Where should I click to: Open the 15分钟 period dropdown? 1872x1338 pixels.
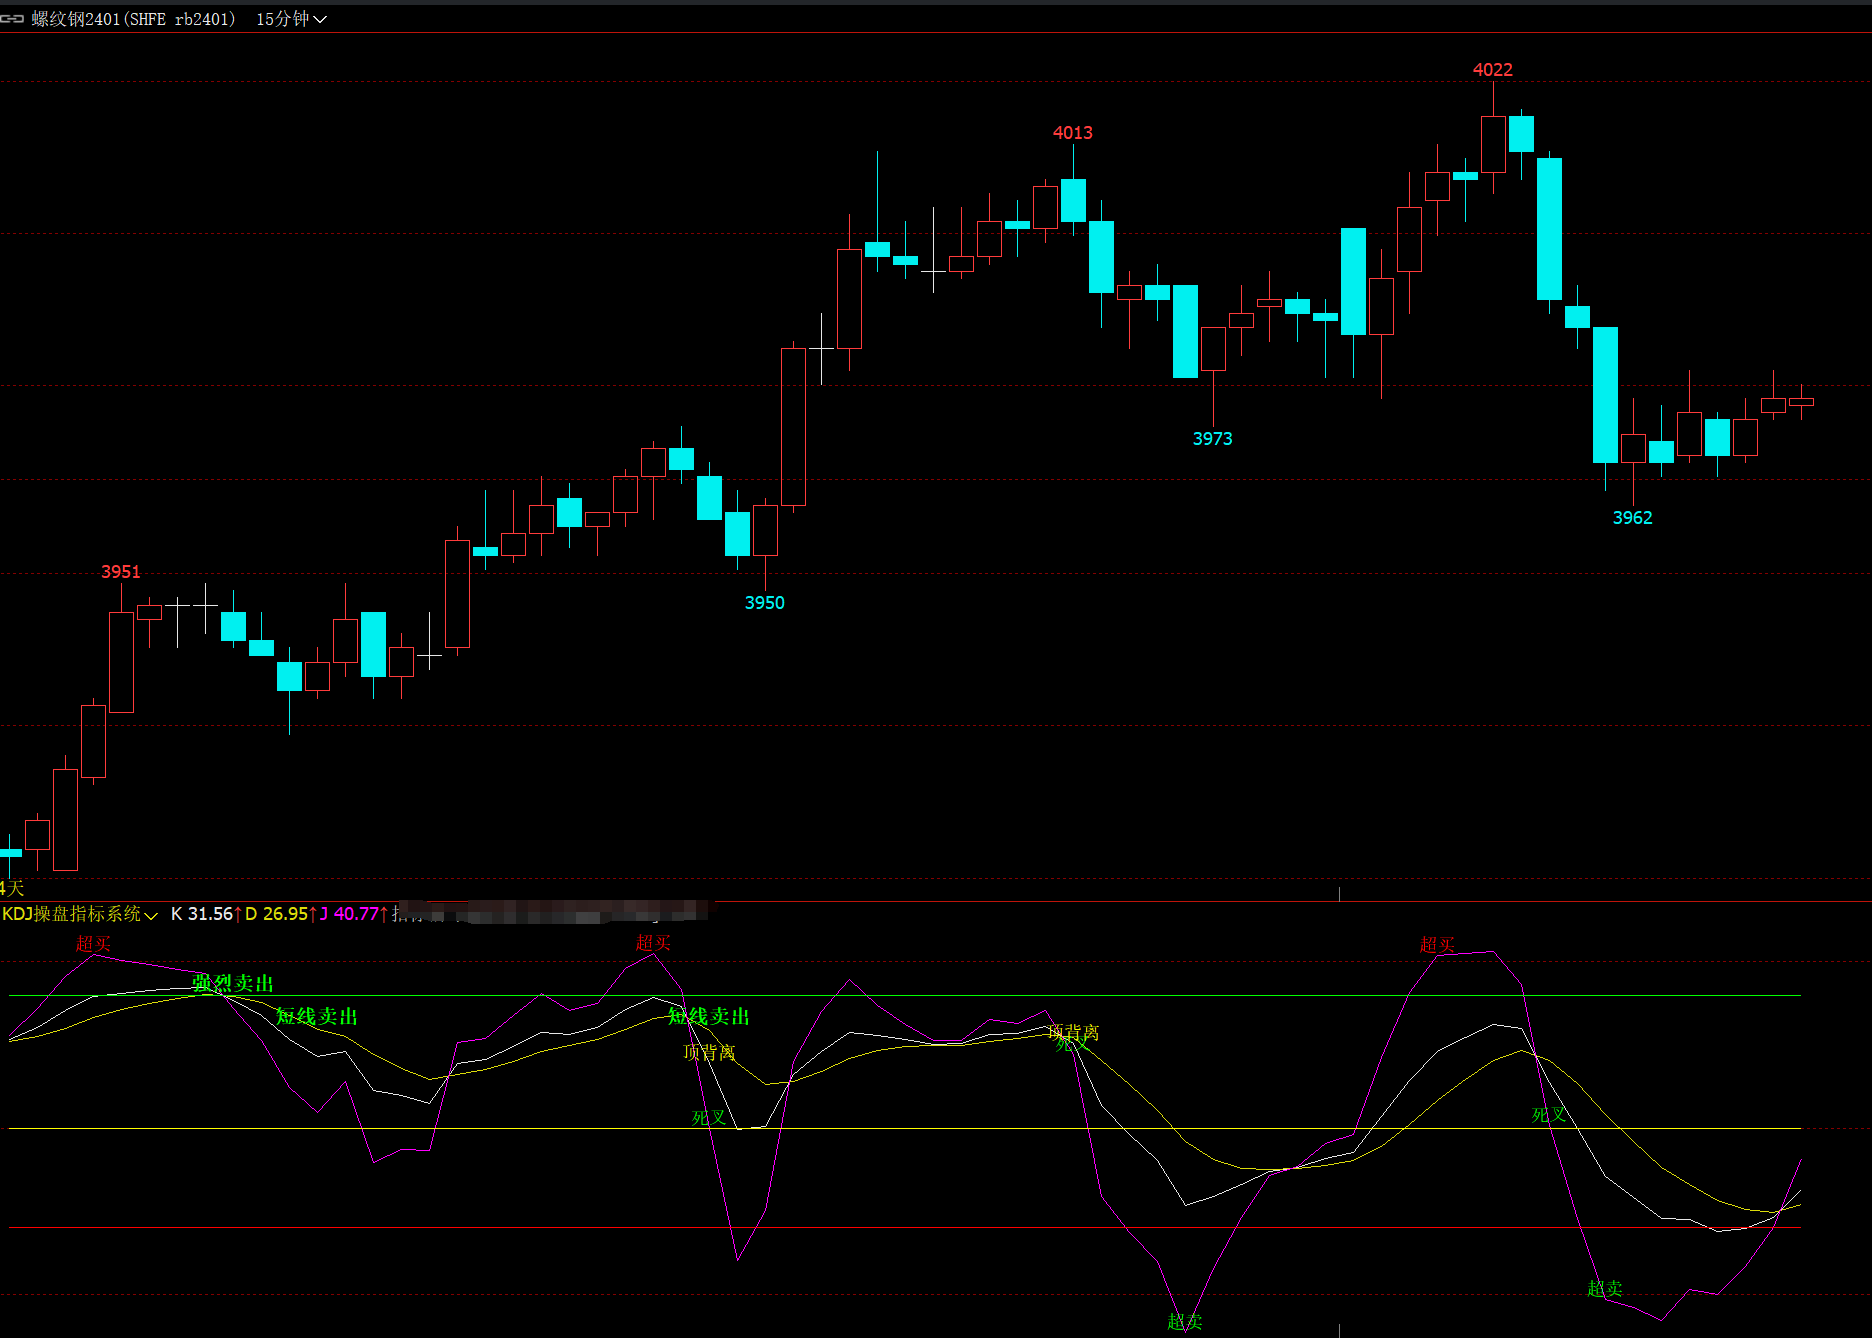[291, 19]
